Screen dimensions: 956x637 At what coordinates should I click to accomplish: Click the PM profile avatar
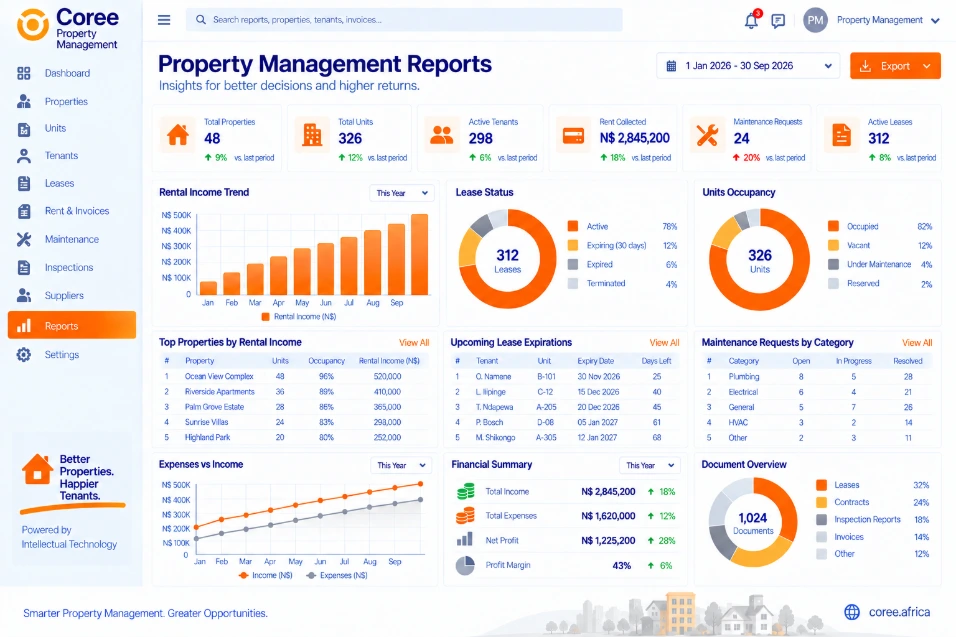(815, 20)
